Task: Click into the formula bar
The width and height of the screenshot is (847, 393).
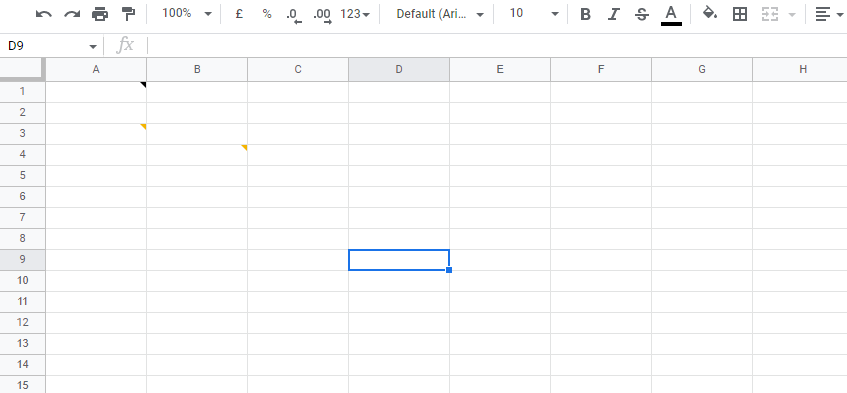Action: pyautogui.click(x=497, y=46)
